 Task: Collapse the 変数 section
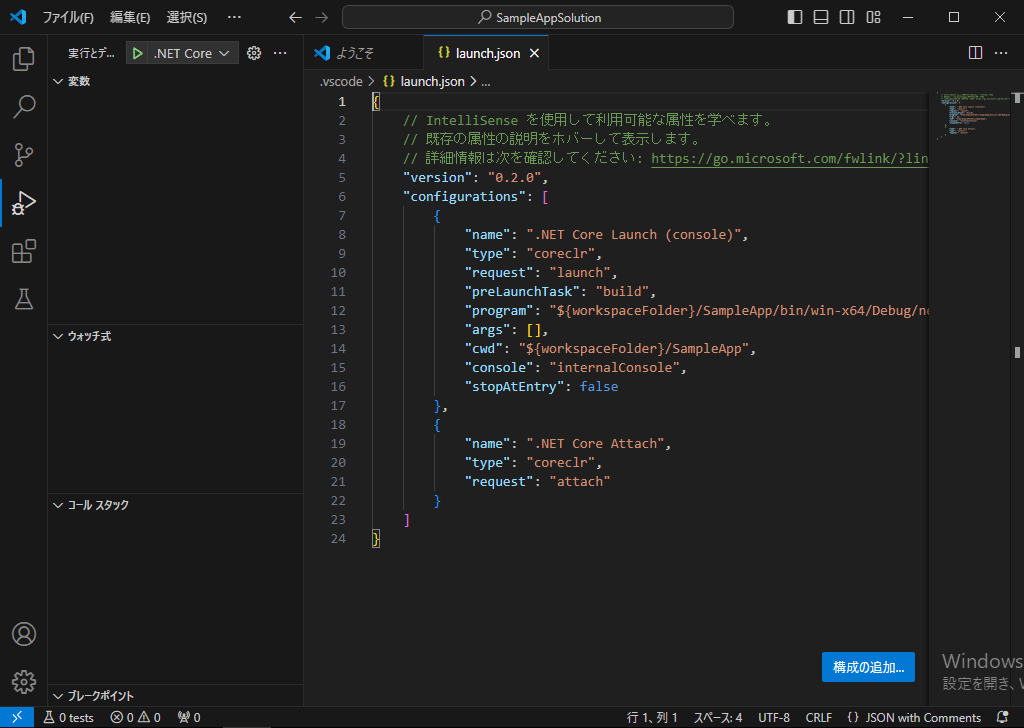tap(78, 81)
